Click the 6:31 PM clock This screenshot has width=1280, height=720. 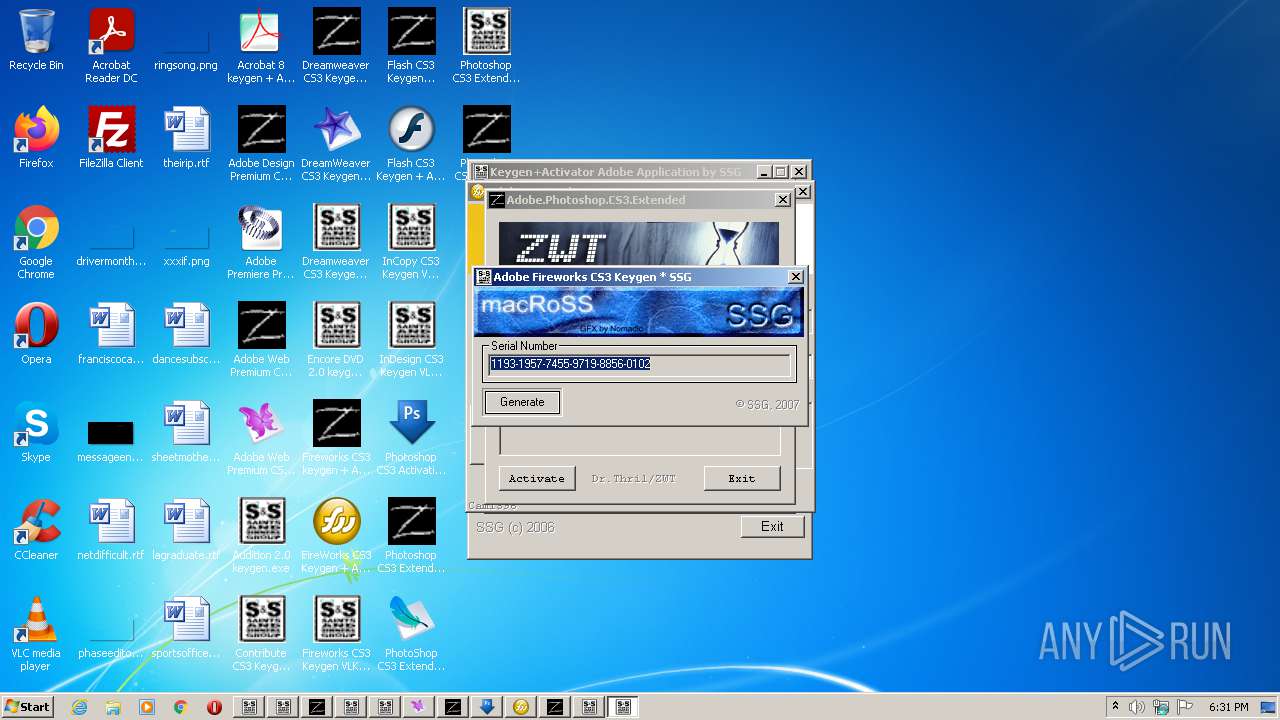1228,707
